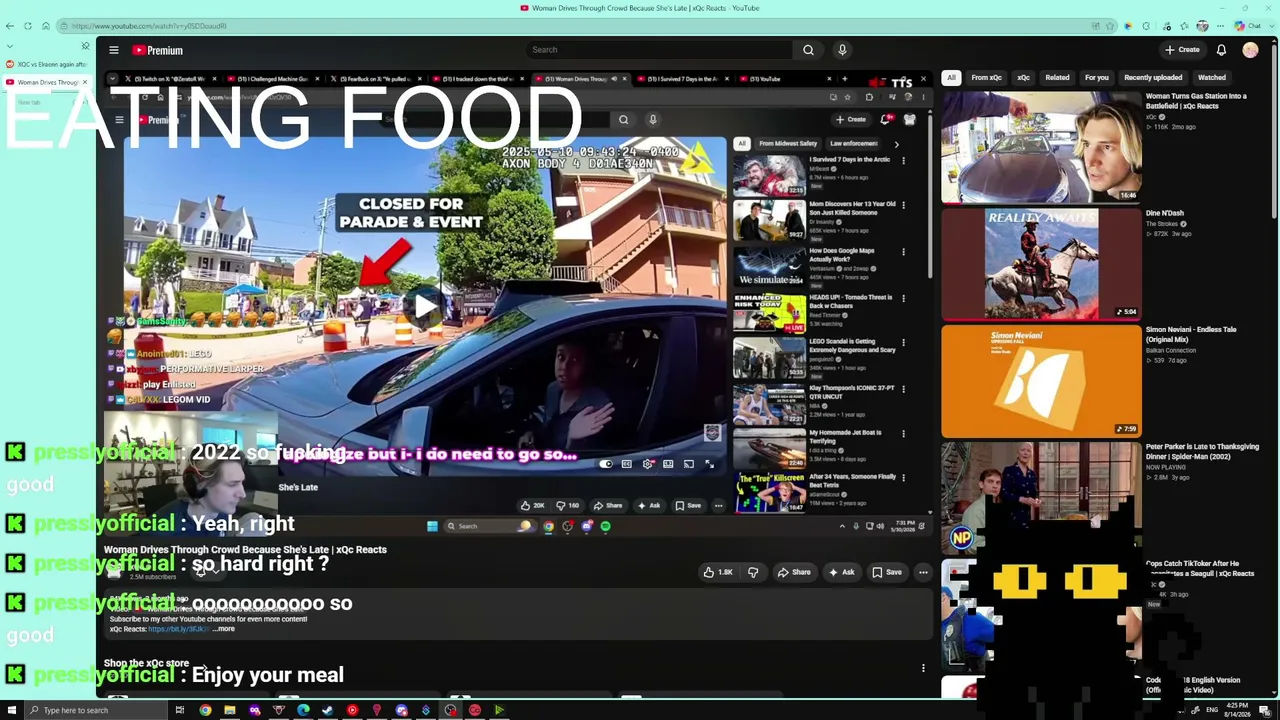Open the Edge profile avatar

pyautogui.click(x=1202, y=26)
